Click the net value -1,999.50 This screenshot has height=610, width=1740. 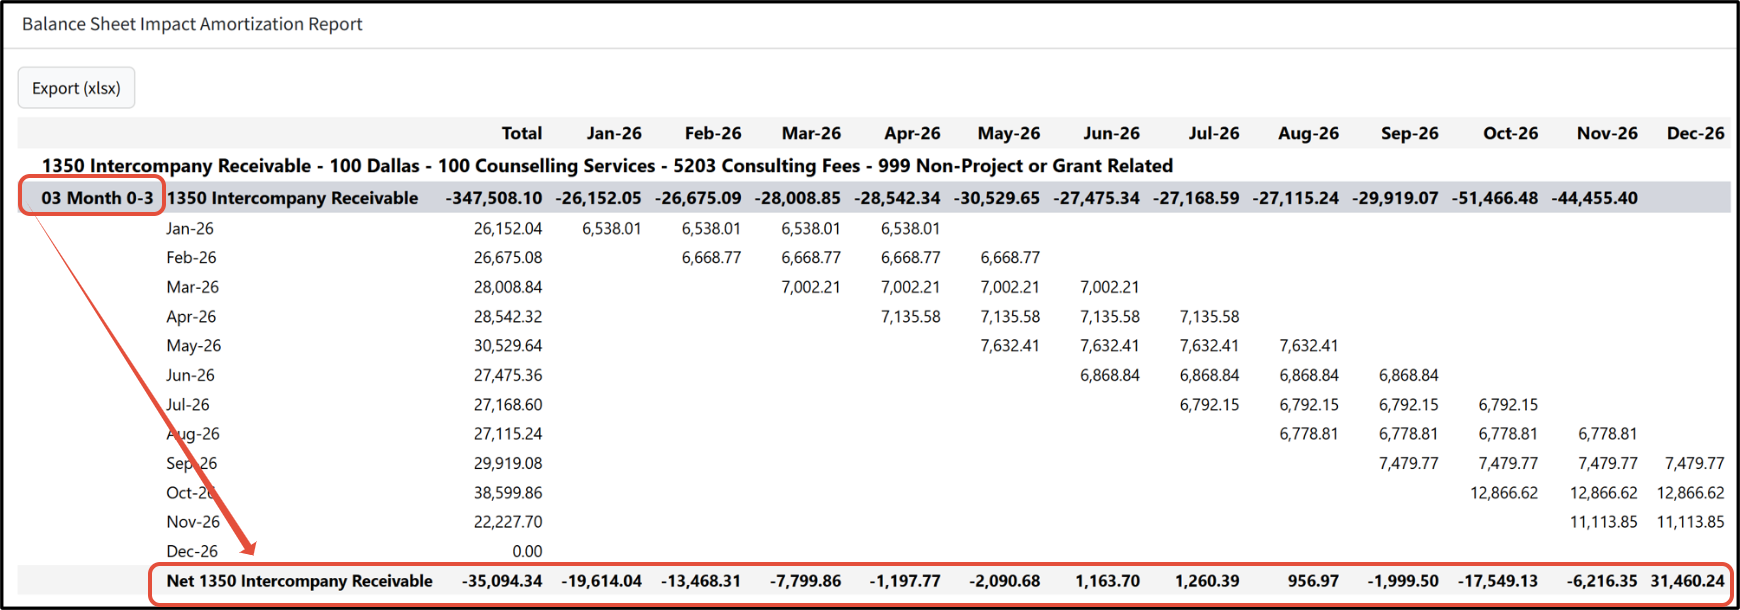pyautogui.click(x=1403, y=581)
